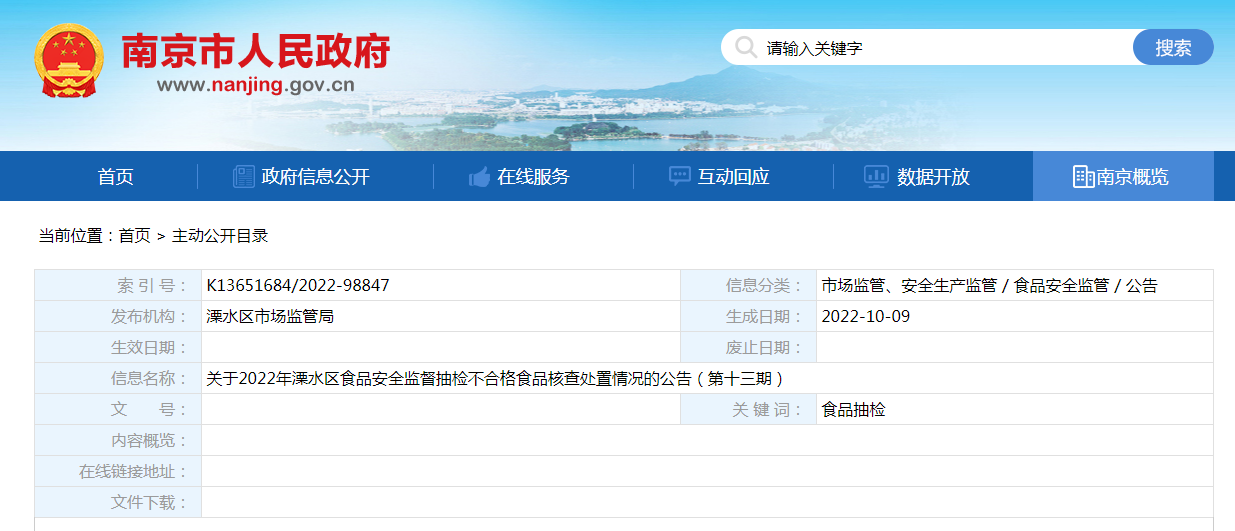
Task: Go to 在线服务 menu label
Action: [x=533, y=177]
